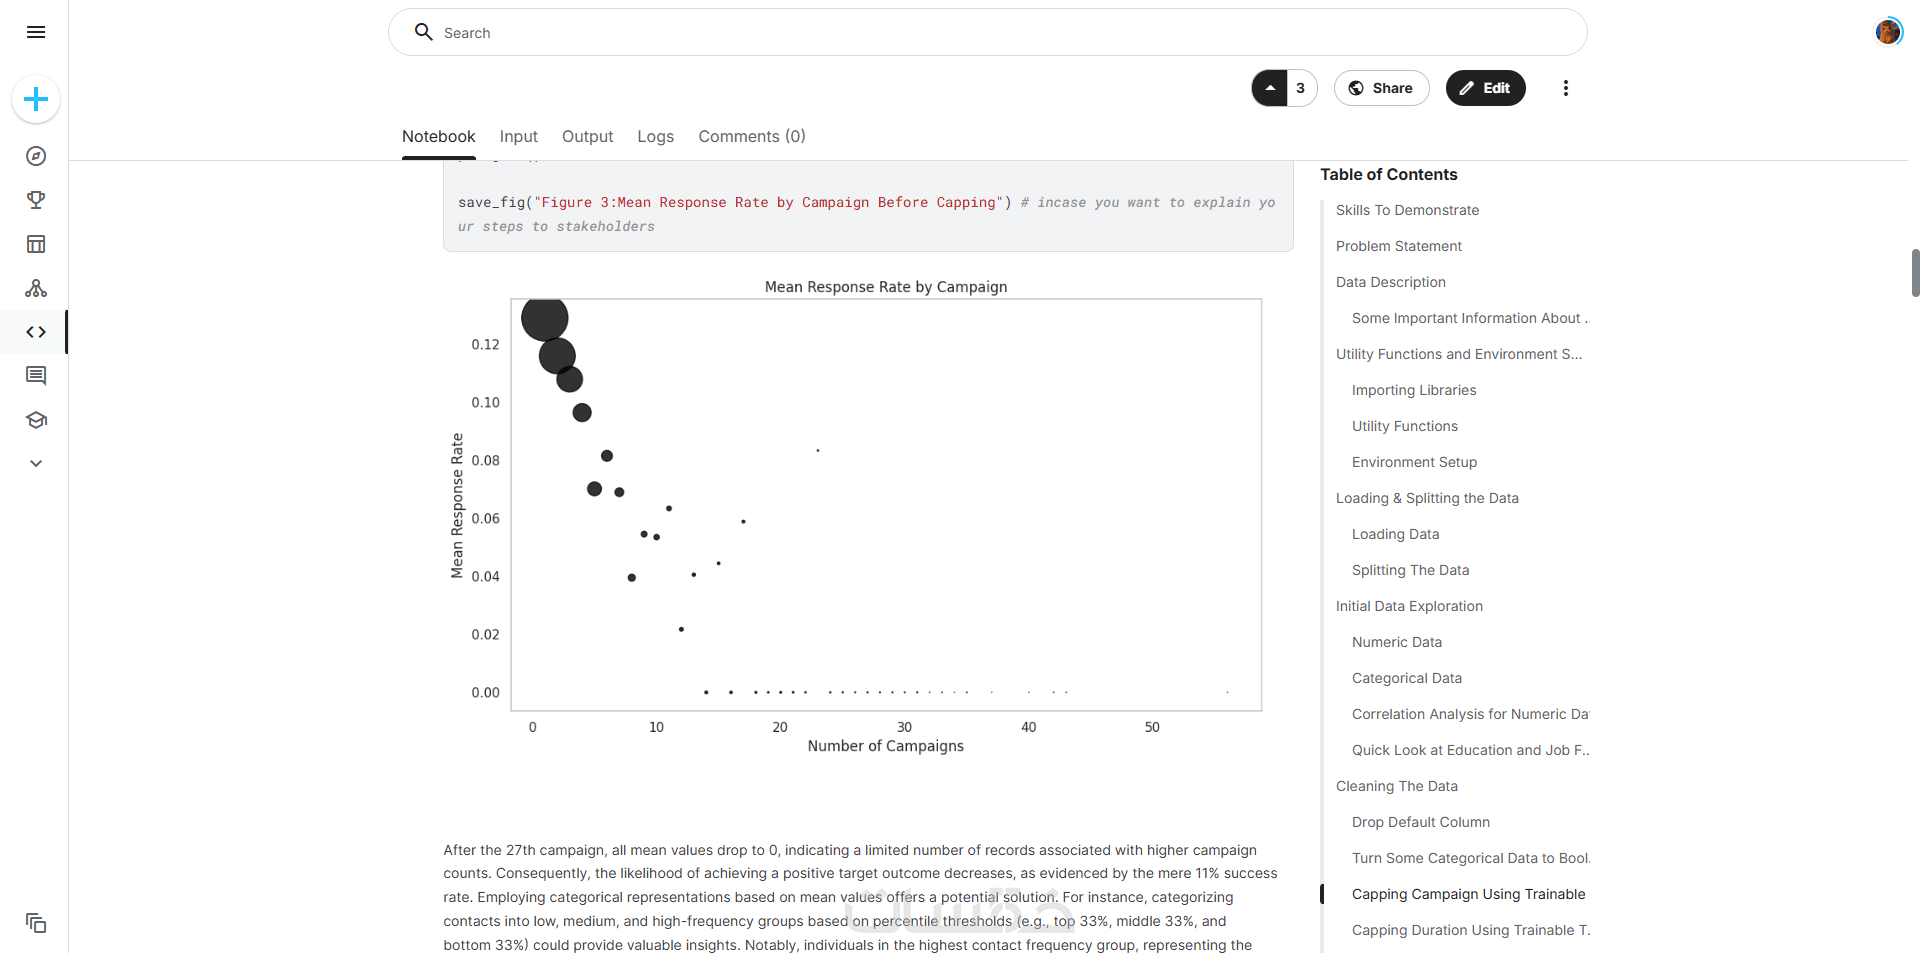The width and height of the screenshot is (1920, 953).
Task: Upvote this notebook
Action: tap(1270, 88)
